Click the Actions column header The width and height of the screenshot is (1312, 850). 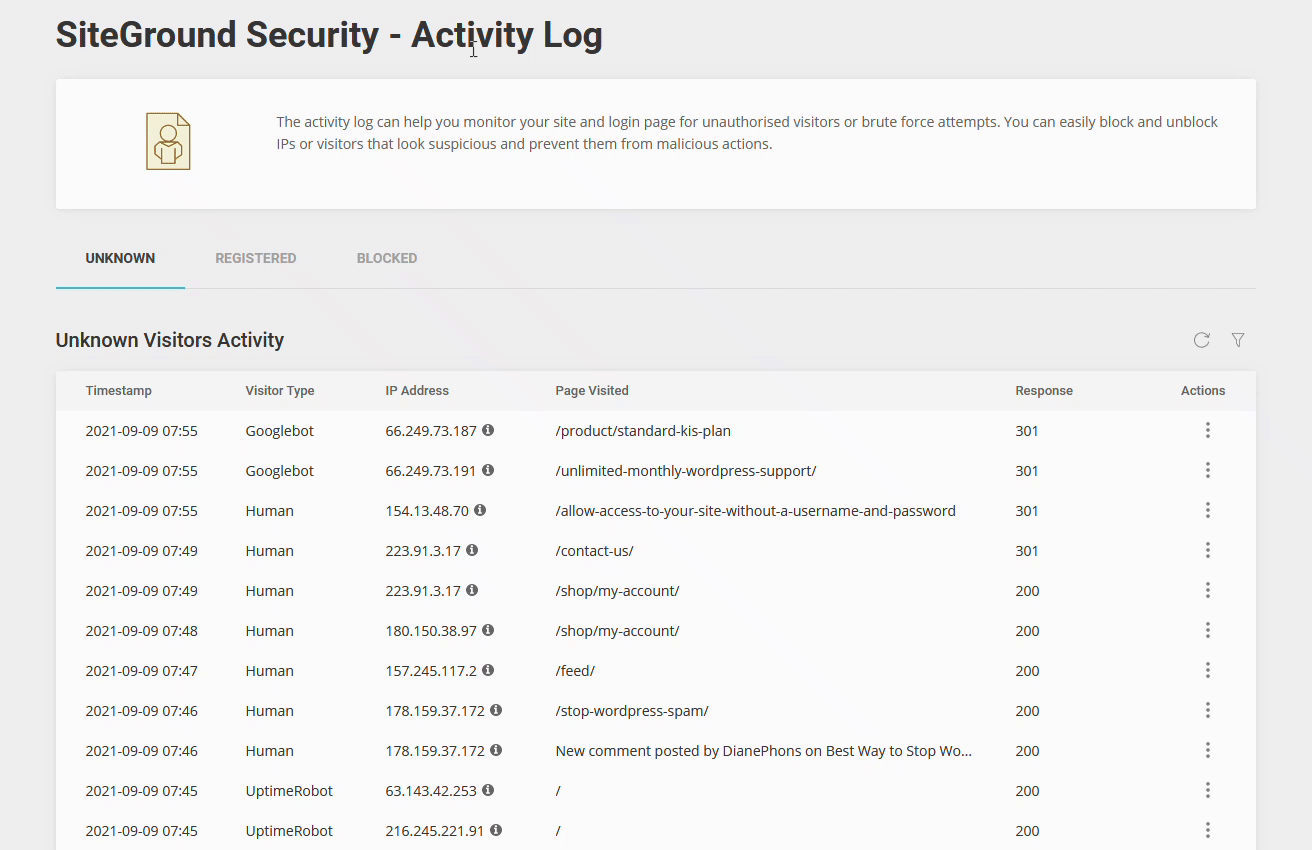point(1203,391)
